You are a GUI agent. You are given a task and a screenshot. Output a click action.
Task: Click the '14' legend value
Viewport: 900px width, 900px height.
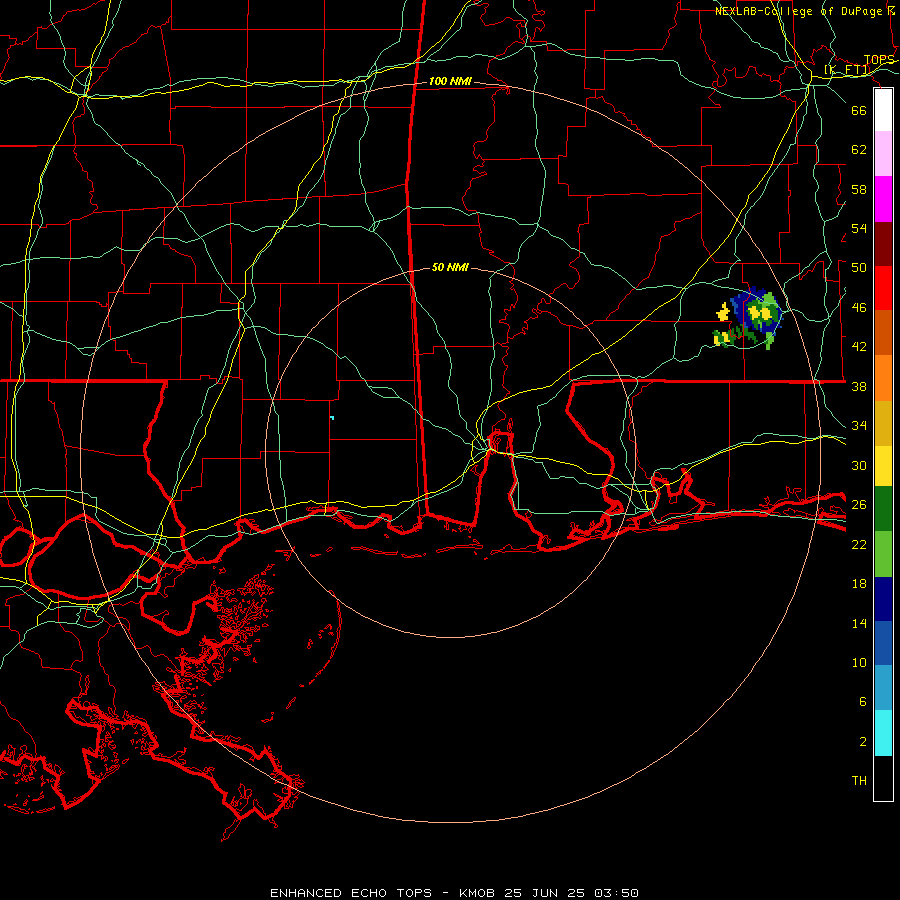click(859, 623)
